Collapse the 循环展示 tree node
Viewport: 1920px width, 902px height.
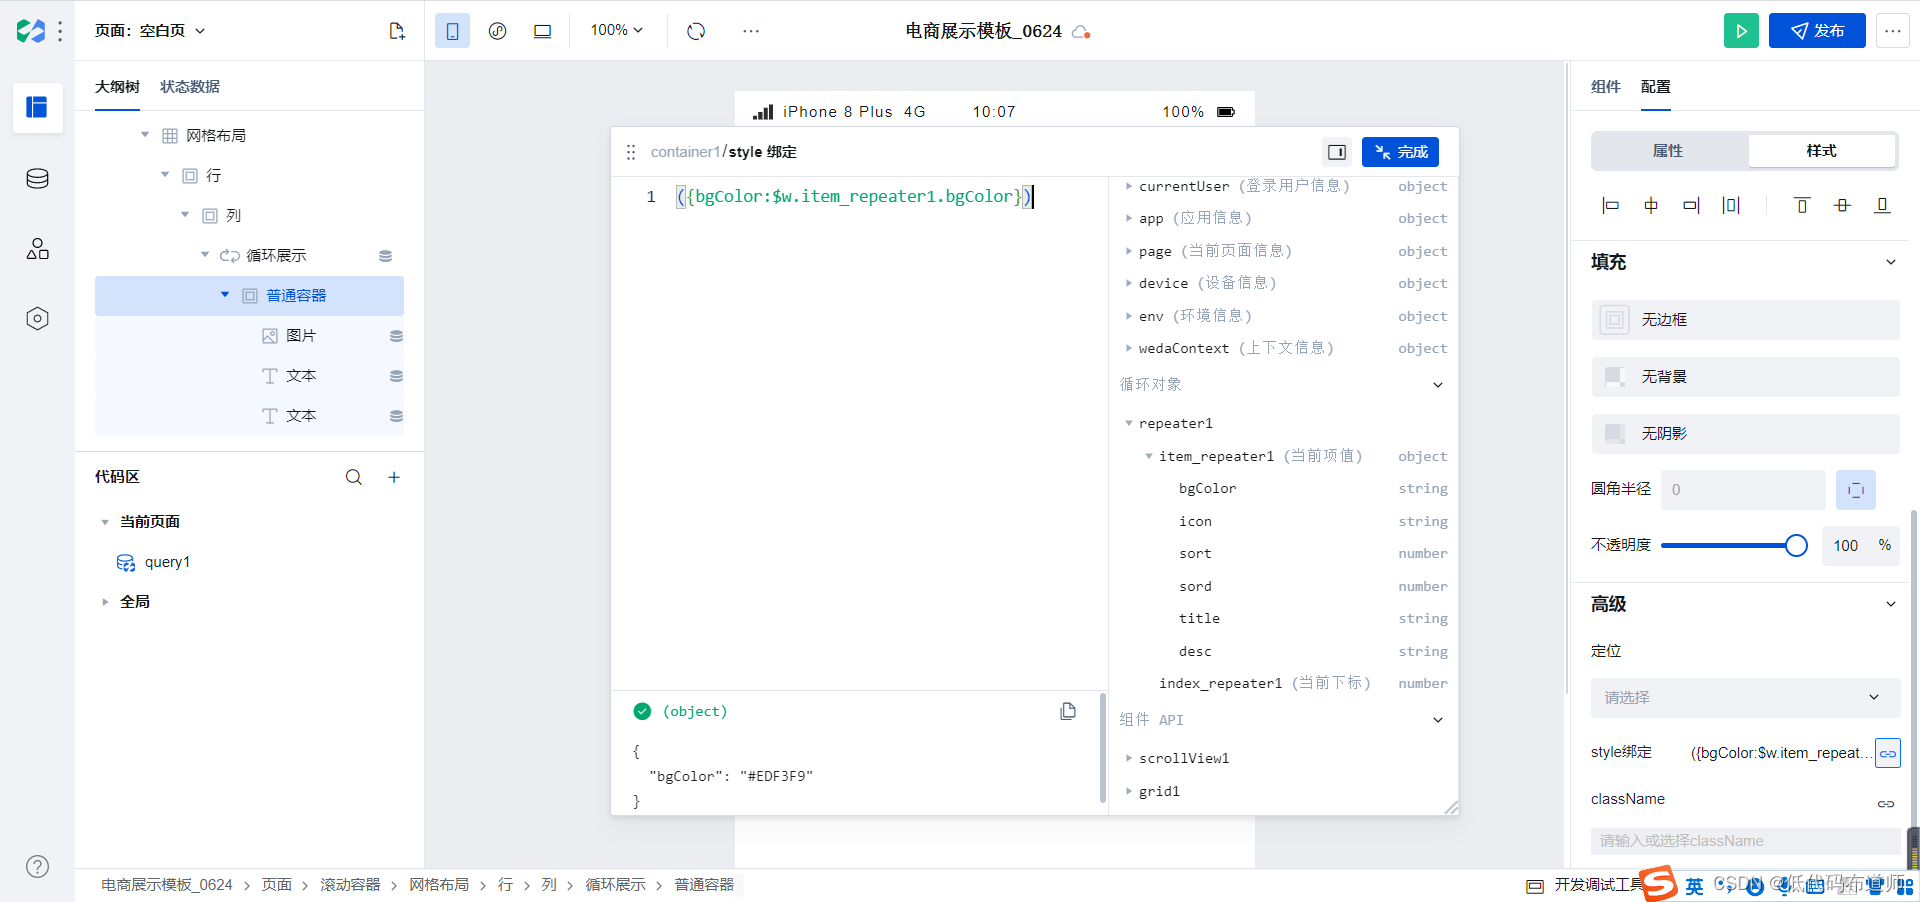pos(205,255)
